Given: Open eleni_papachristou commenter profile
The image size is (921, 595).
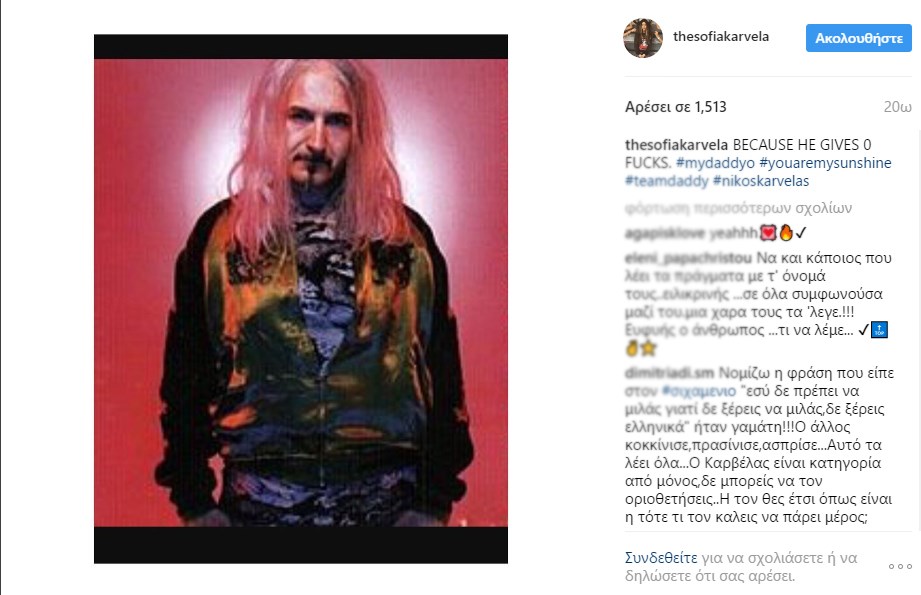Looking at the screenshot, I should point(688,258).
